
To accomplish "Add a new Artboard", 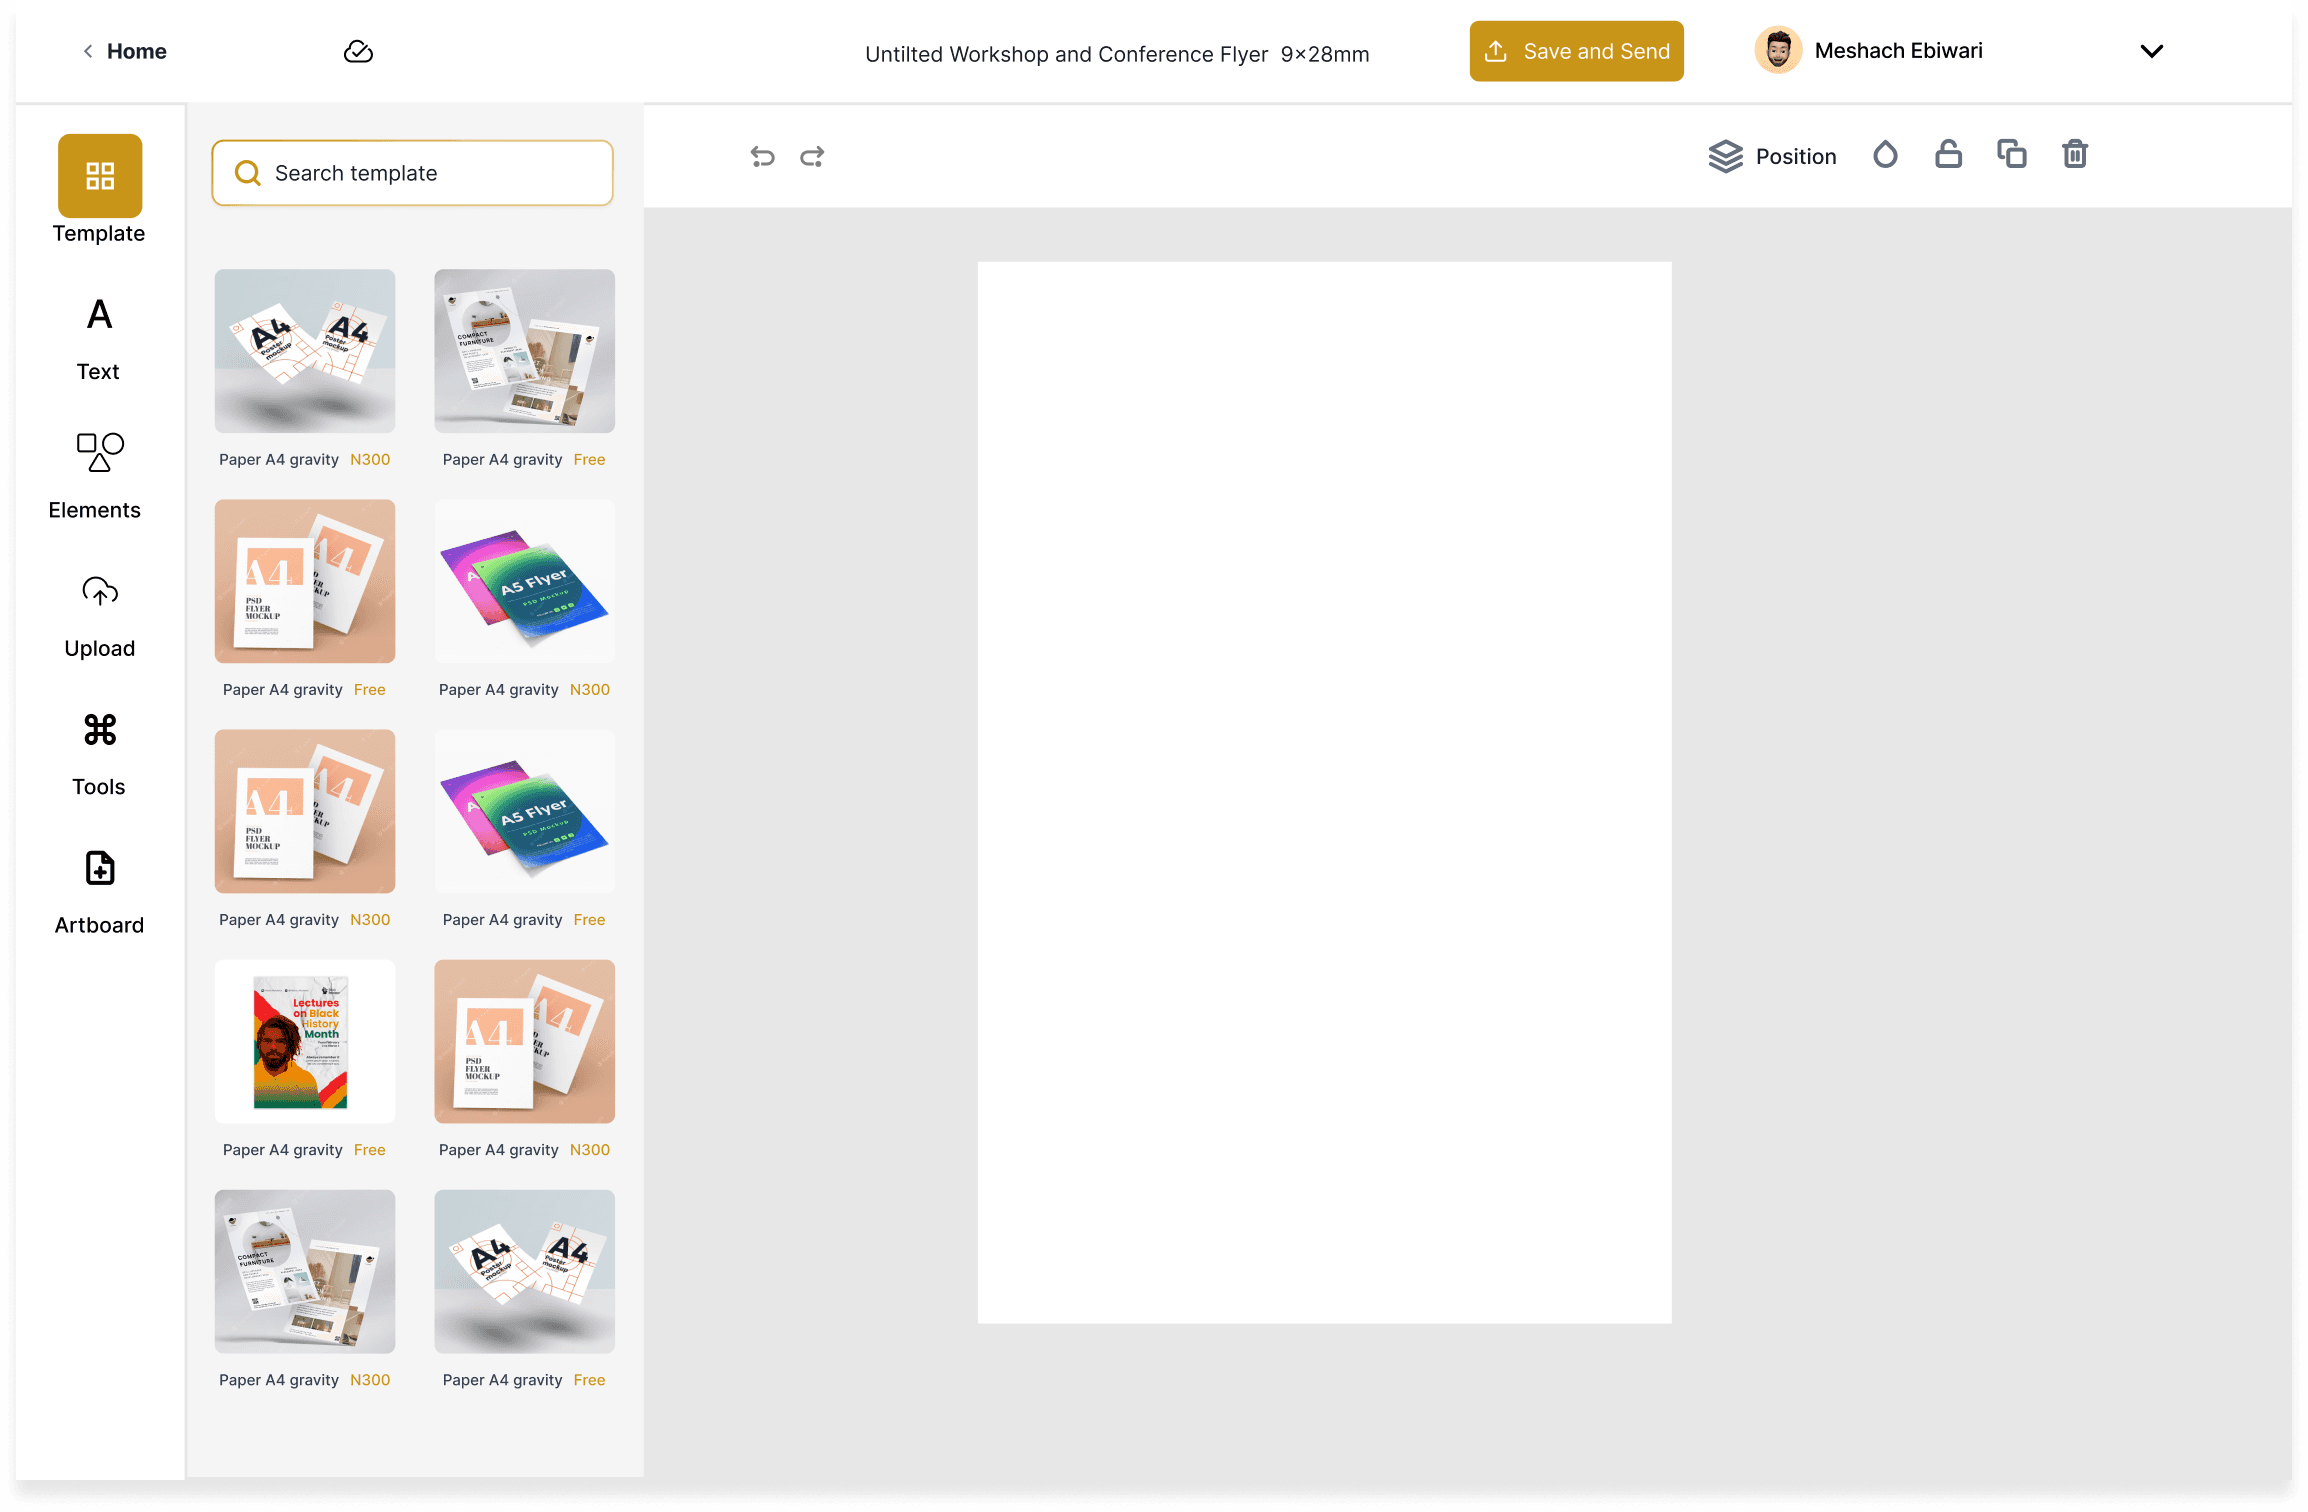I will coord(99,893).
